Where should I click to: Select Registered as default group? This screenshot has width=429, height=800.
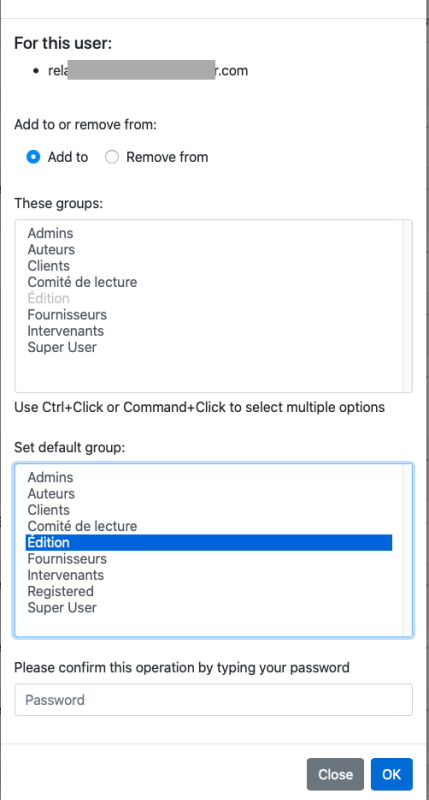click(209, 592)
